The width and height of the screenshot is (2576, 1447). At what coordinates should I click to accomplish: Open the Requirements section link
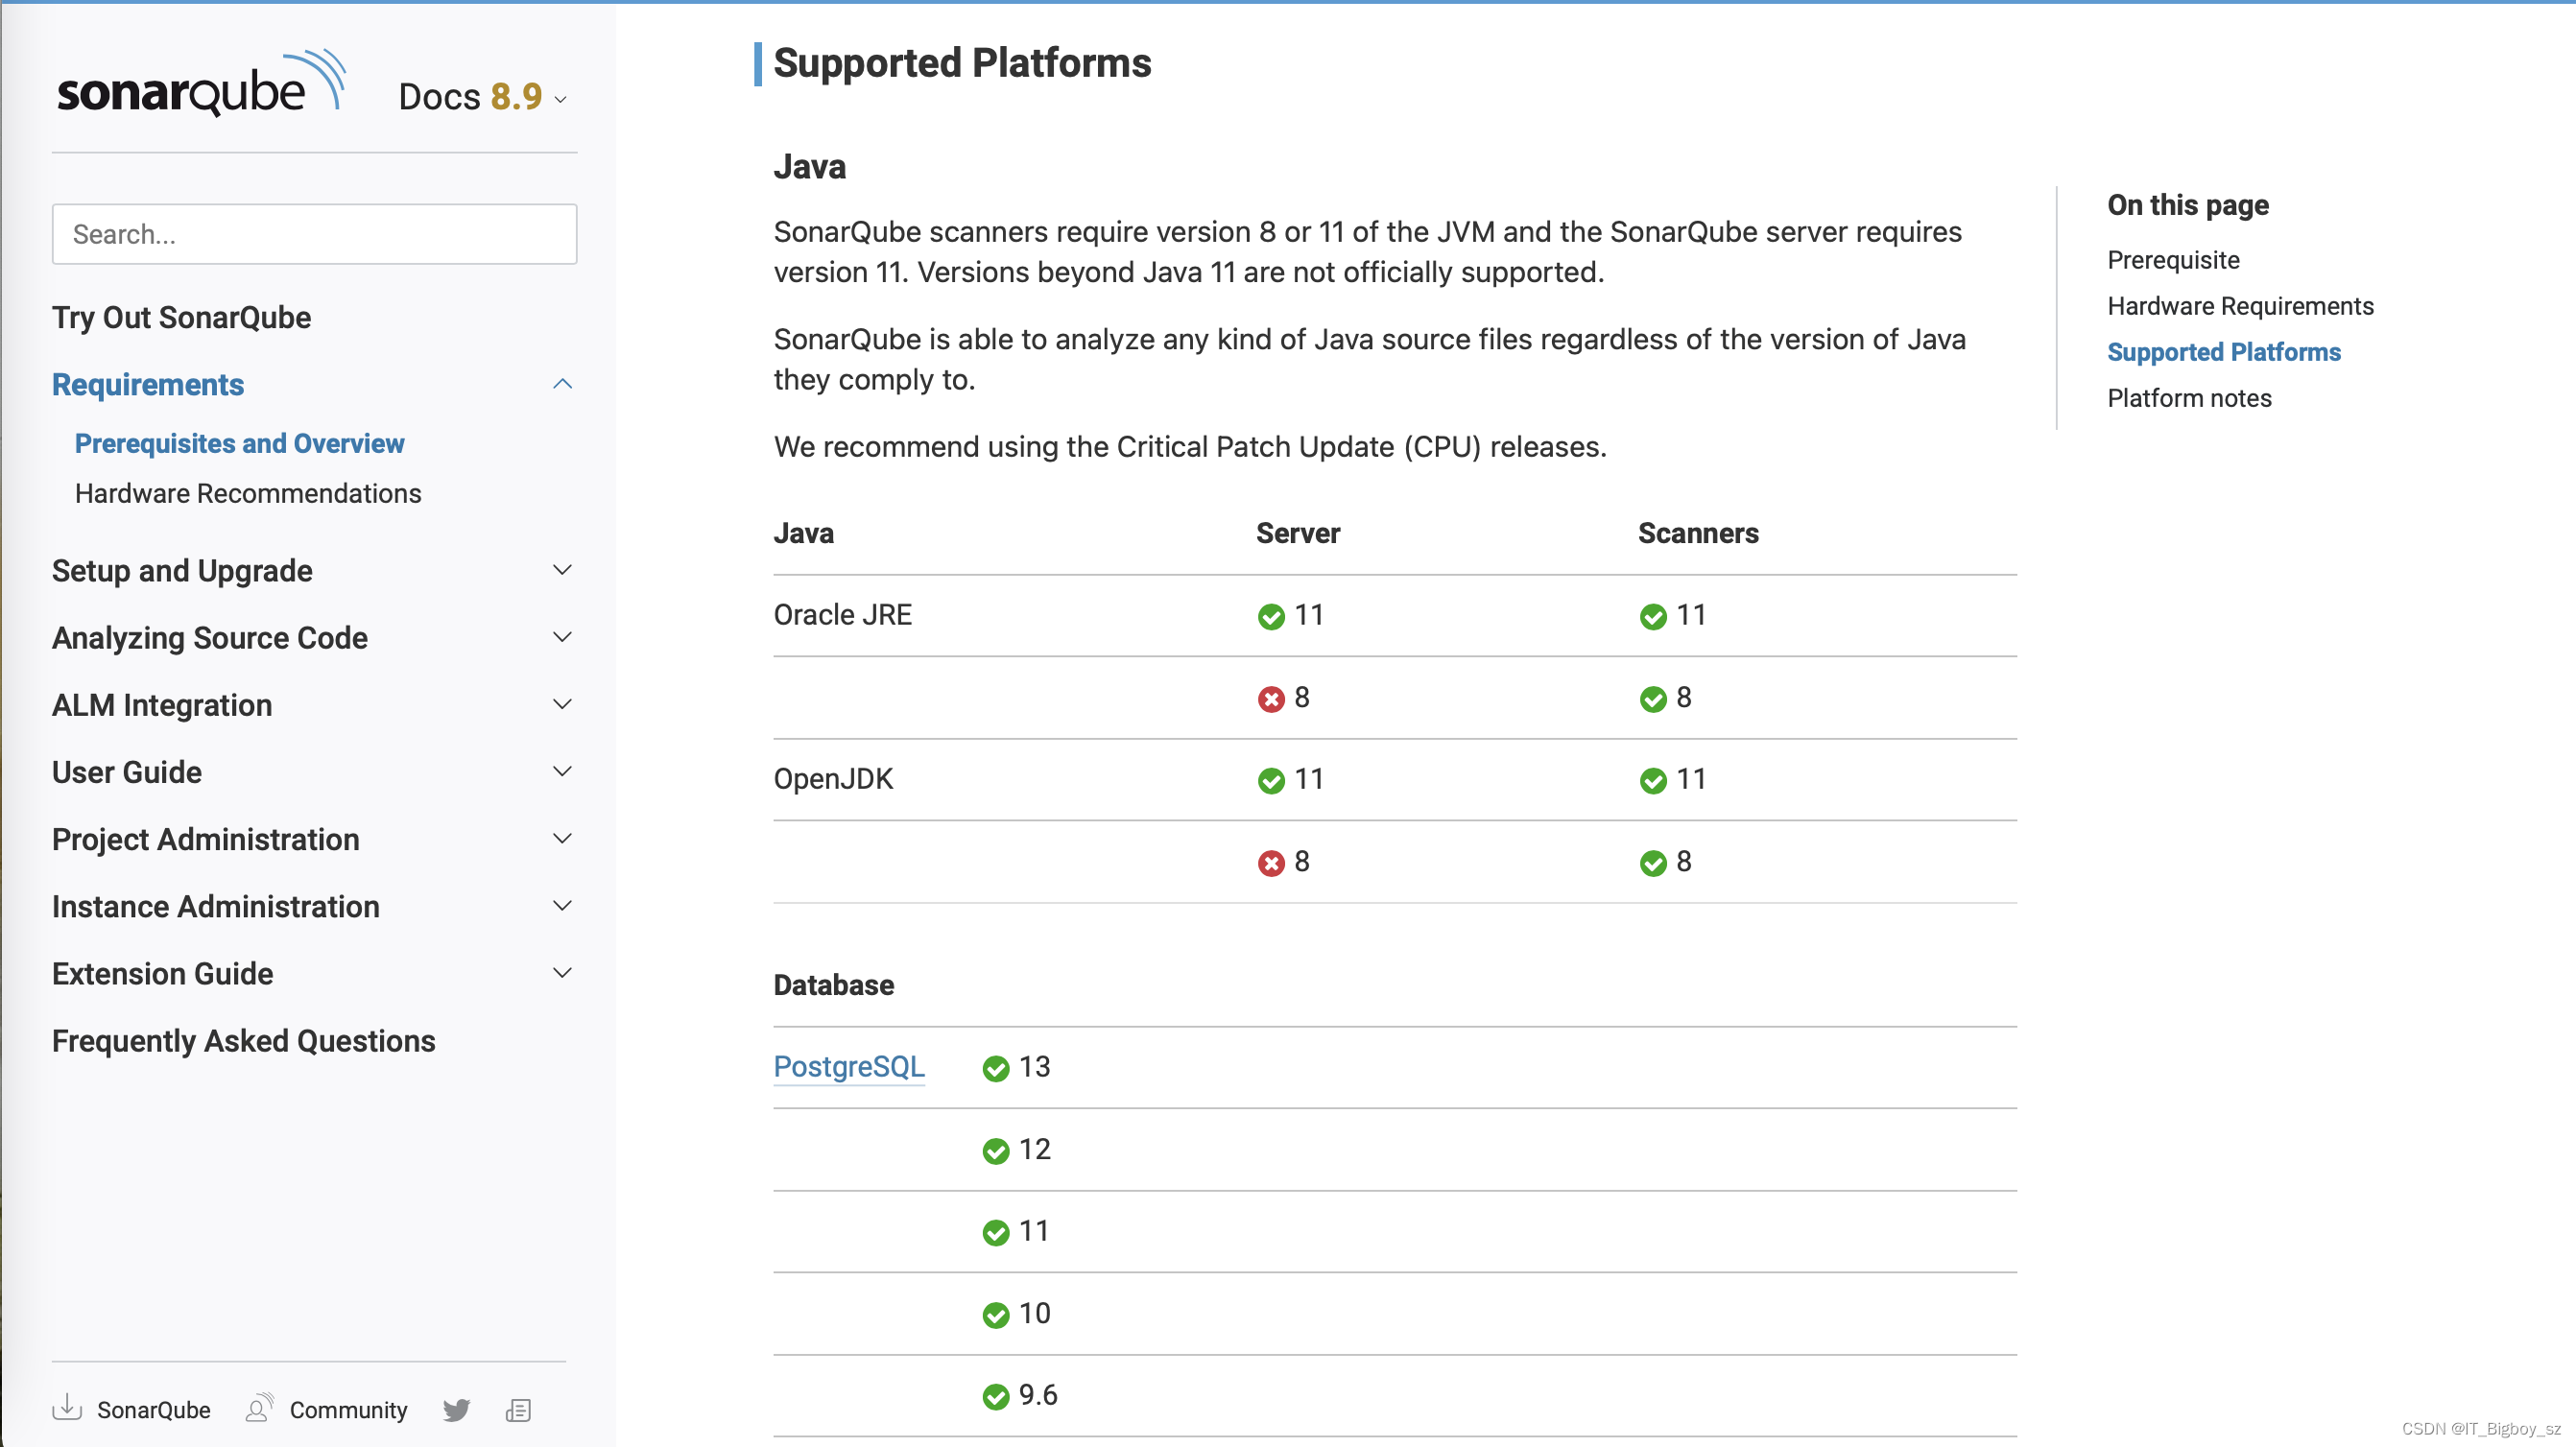(148, 384)
